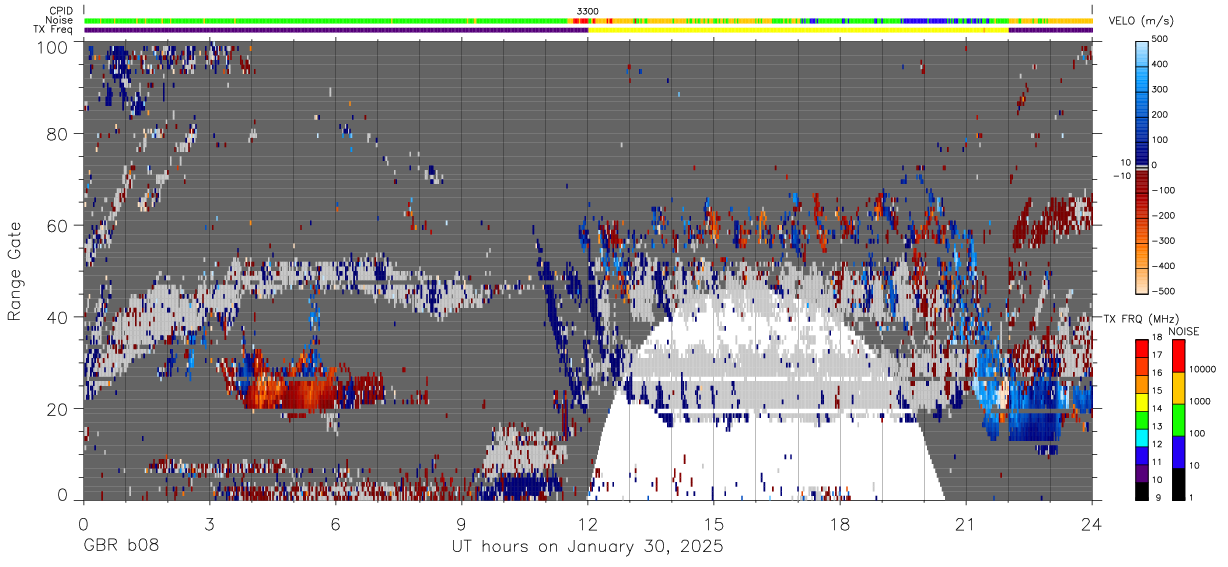Click the orange swatch in NOISE legend
Image resolution: width=1228 pixels, height=567 pixels.
pyautogui.click(x=1180, y=387)
